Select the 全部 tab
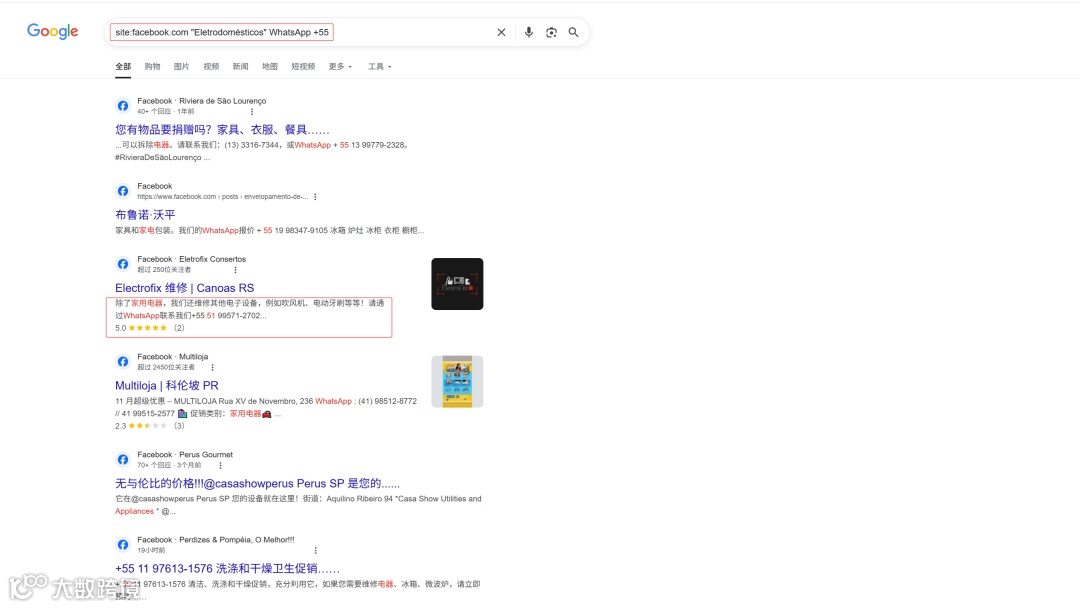This screenshot has width=1080, height=608. point(123,67)
